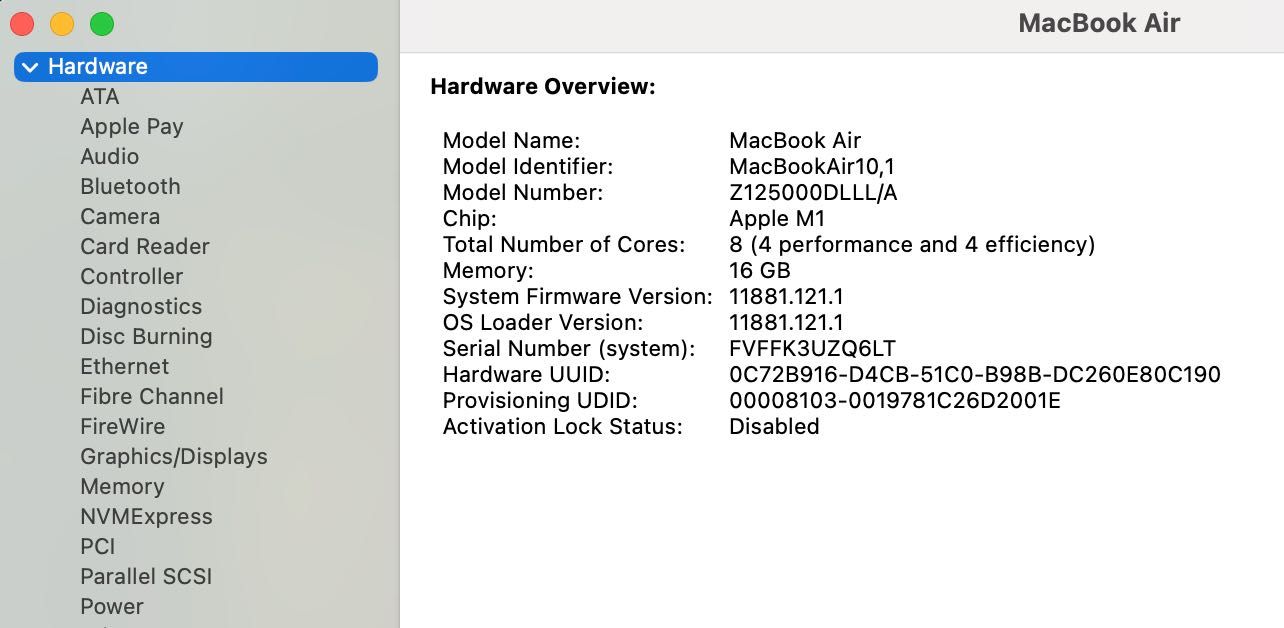
Task: Click the Model Name label
Action: (x=511, y=141)
